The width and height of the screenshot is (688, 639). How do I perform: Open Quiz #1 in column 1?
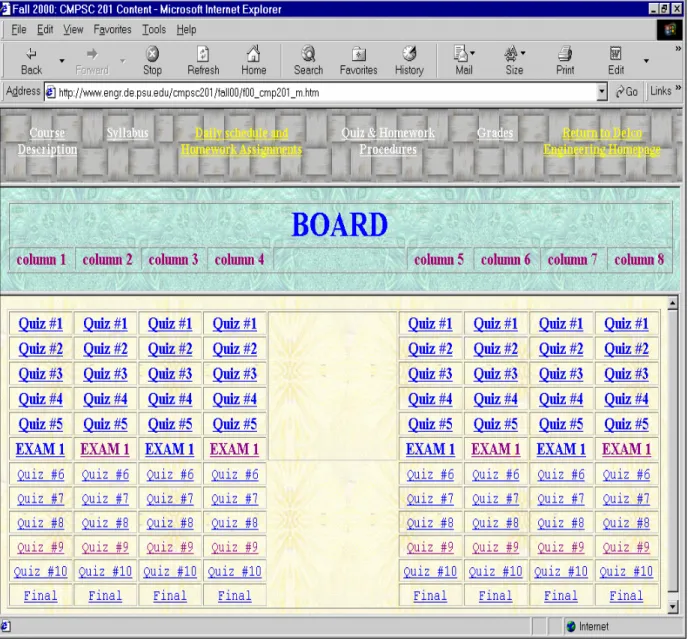coord(40,324)
